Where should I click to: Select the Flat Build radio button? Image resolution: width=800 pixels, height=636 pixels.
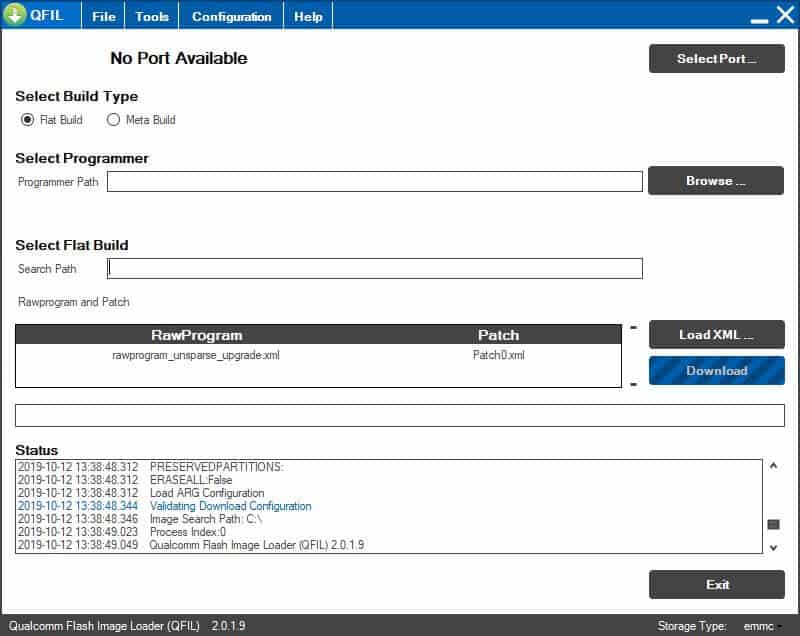click(28, 120)
